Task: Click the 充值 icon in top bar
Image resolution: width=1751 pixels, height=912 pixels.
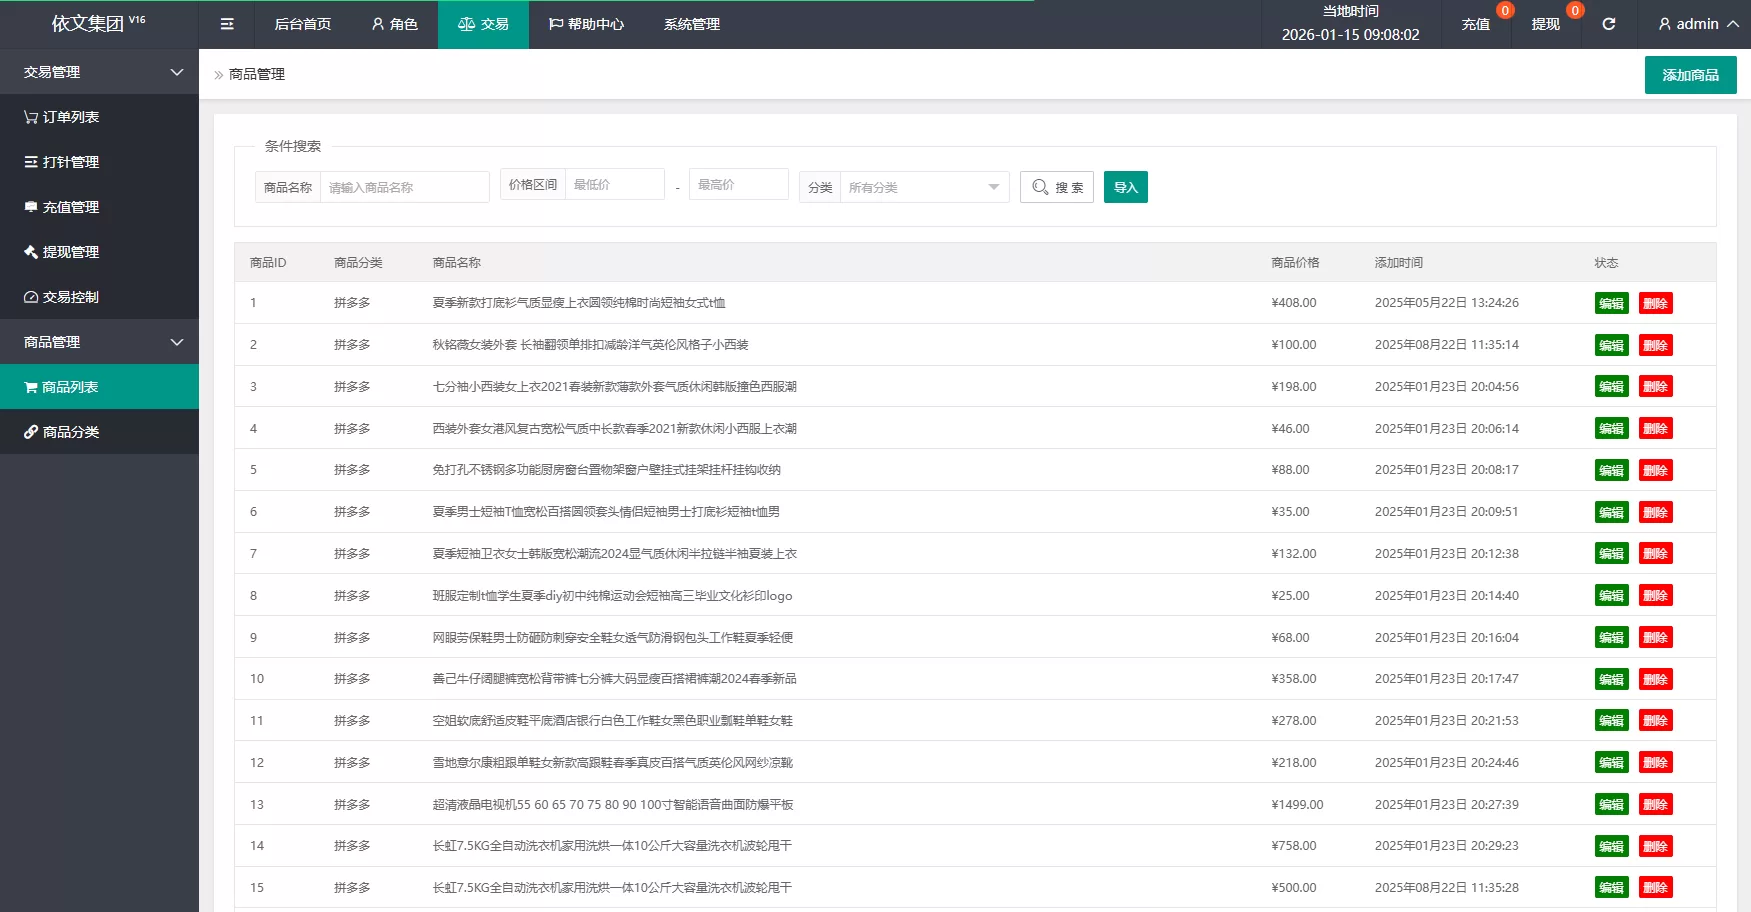Action: click(x=1475, y=24)
